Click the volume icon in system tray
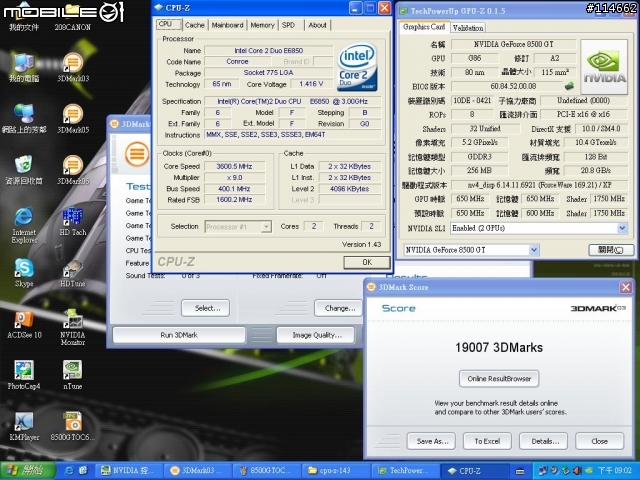This screenshot has width=640, height=480. pyautogui.click(x=576, y=471)
